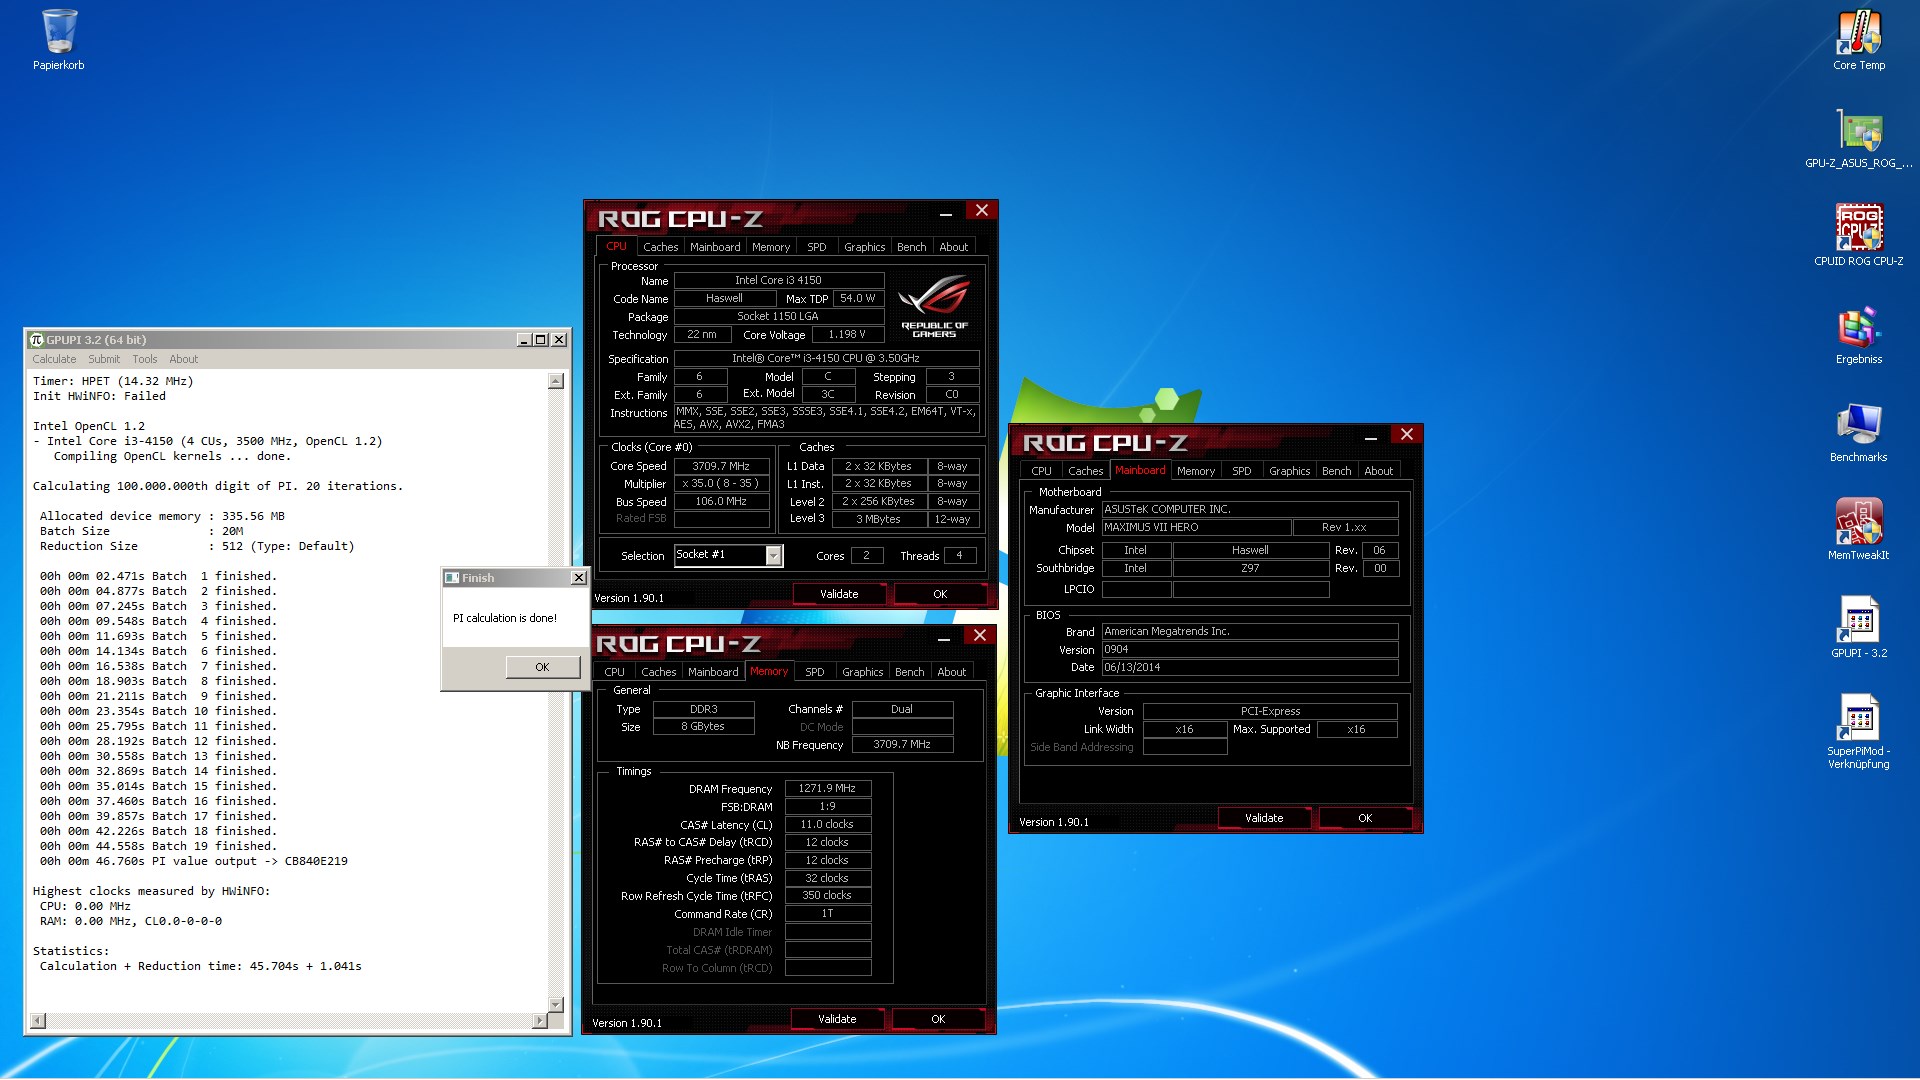Viewport: 1920px width, 1080px height.
Task: Click the BIOS Version 0904 field
Action: 1250,649
